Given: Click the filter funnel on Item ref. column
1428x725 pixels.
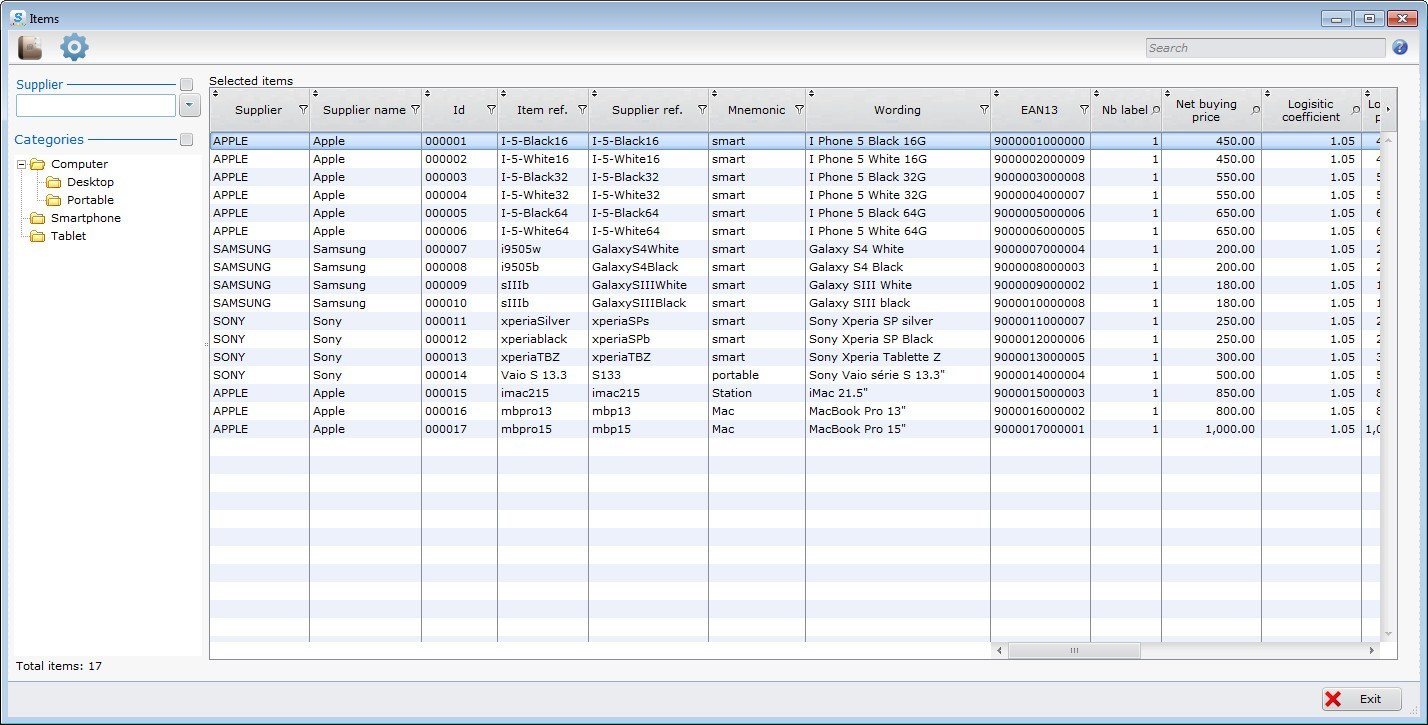Looking at the screenshot, I should coord(582,110).
